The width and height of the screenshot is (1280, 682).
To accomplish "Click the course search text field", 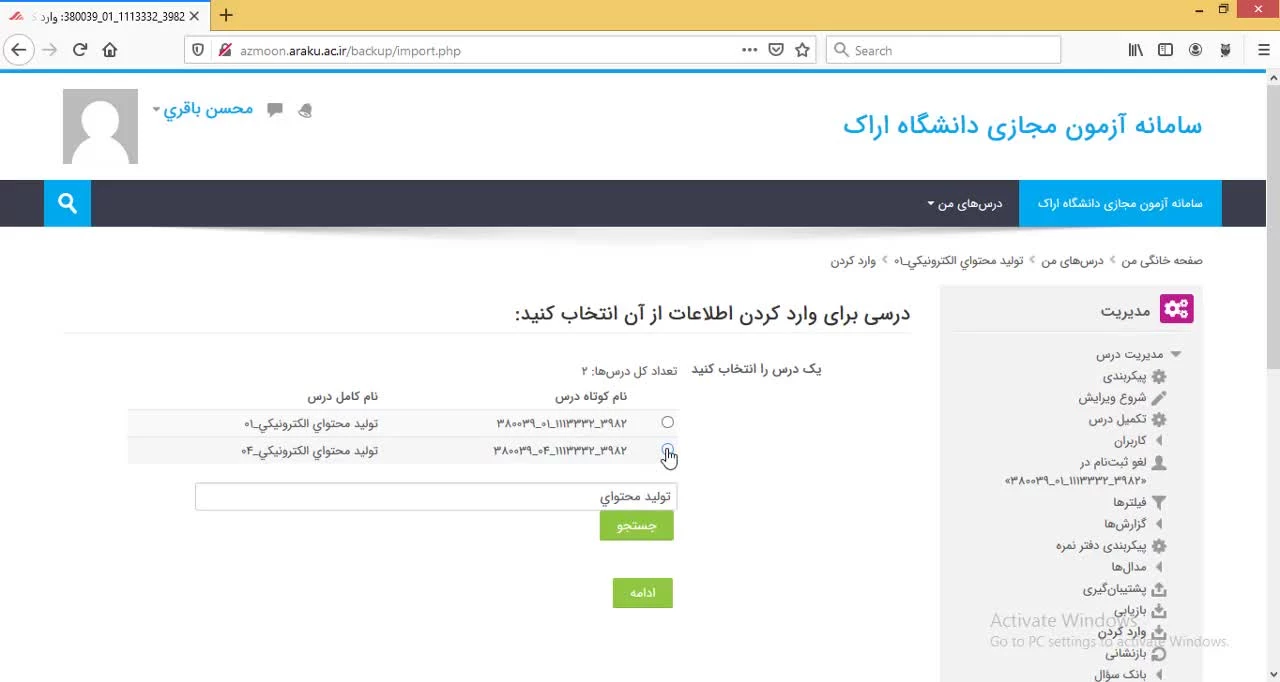I will 436,497.
